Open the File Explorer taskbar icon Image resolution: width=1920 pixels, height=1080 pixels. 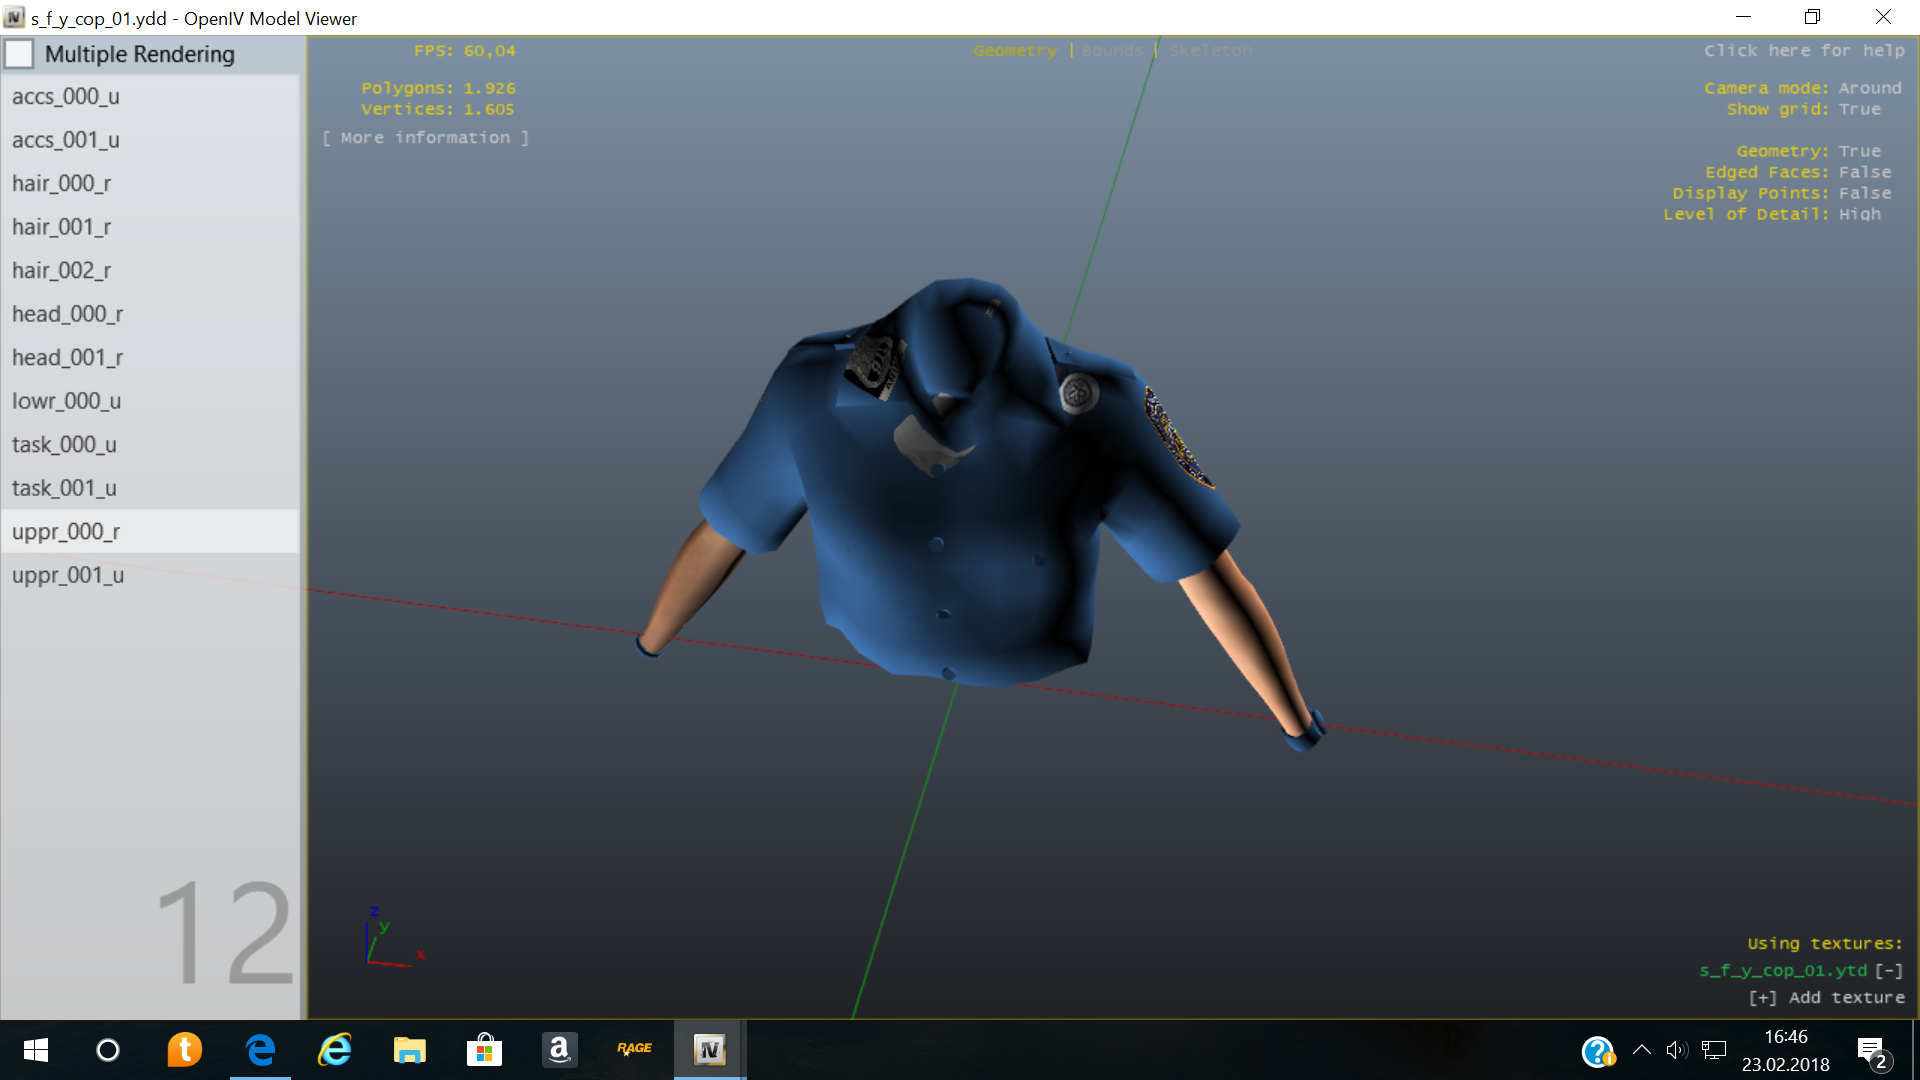(409, 1050)
